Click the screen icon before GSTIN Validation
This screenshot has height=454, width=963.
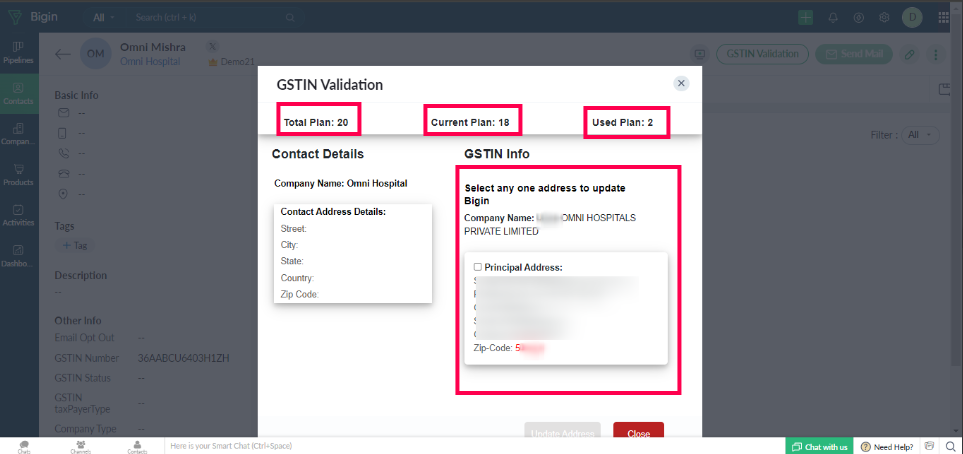click(x=699, y=53)
